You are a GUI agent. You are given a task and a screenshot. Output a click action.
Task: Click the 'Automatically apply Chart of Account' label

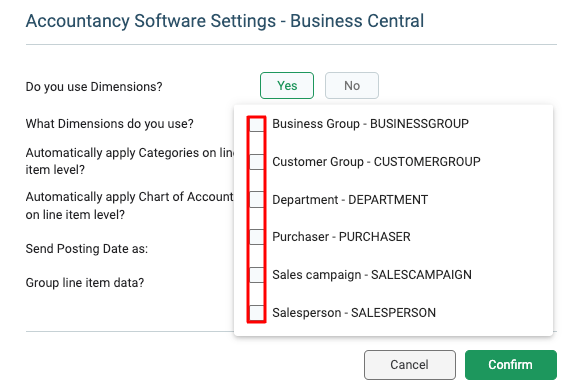click(130, 206)
